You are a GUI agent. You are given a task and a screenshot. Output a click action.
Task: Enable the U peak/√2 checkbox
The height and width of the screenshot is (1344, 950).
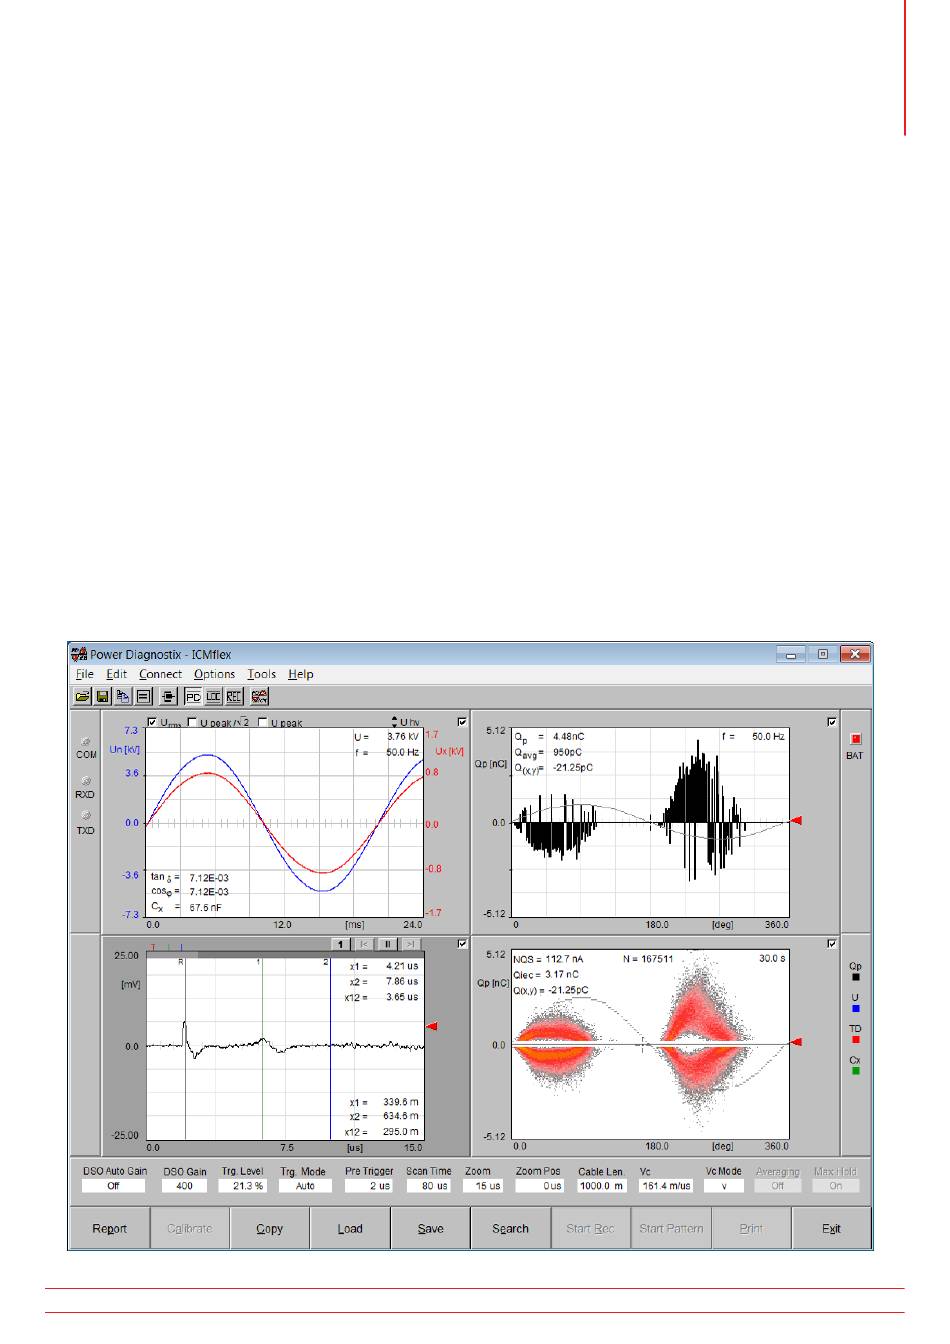click(193, 722)
